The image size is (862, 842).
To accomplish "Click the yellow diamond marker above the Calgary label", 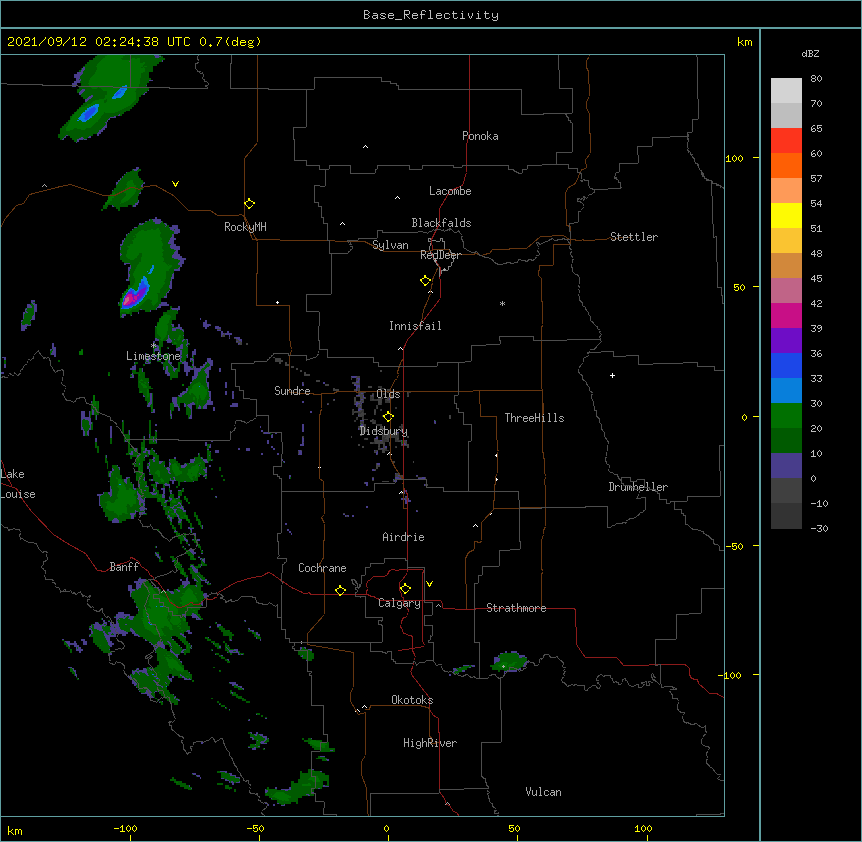I will coord(405,589).
